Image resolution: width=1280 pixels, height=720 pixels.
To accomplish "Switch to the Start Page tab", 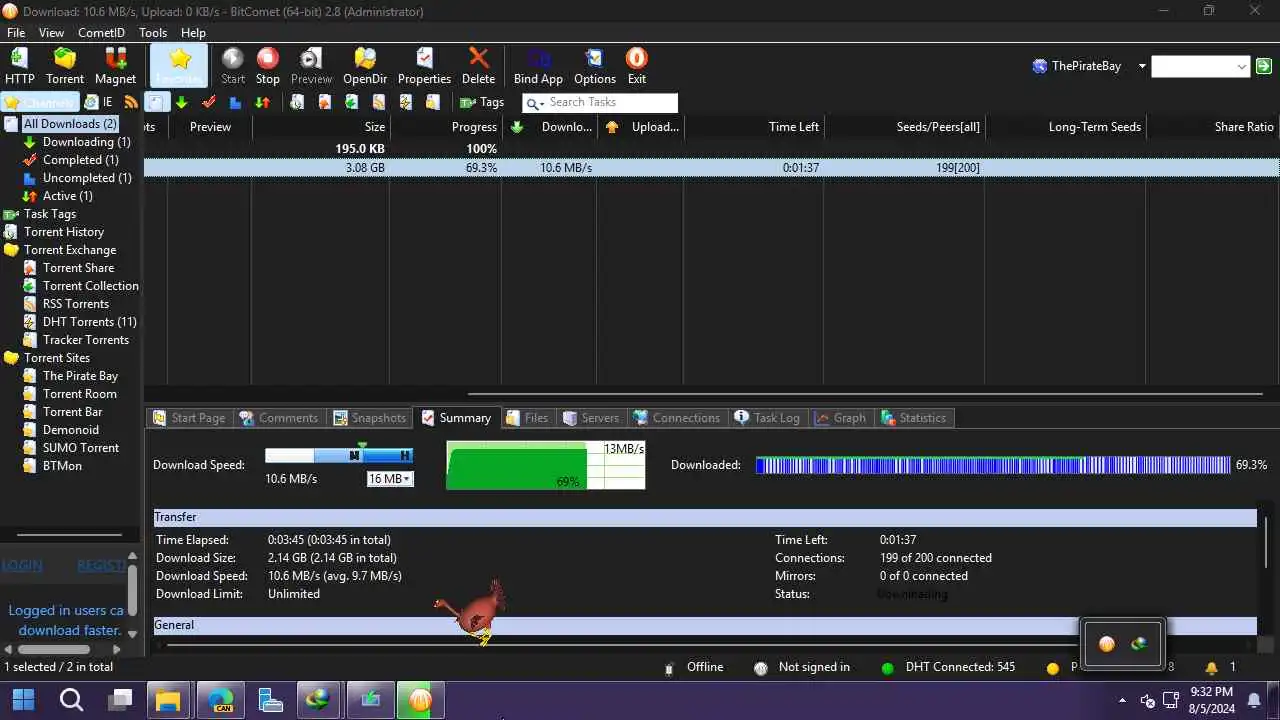I will 188,418.
